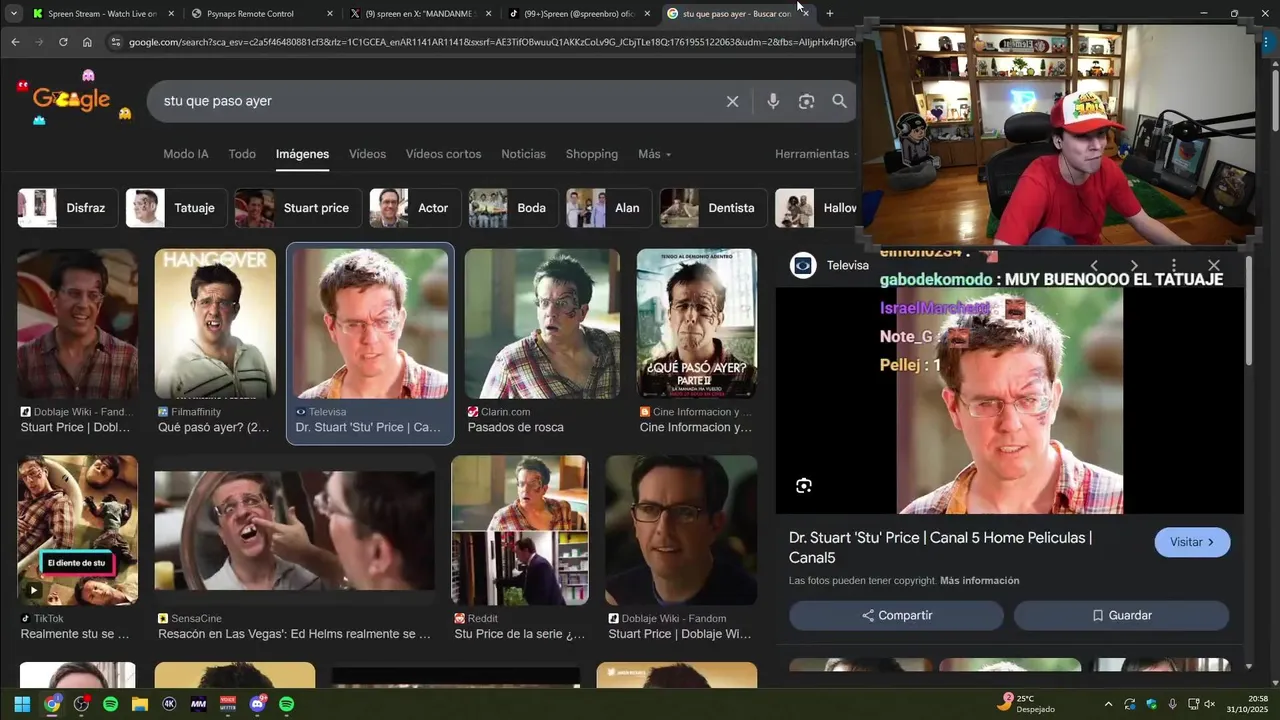The height and width of the screenshot is (720, 1280).
Task: Switch to the Spreen Stream browser tab
Action: [x=102, y=14]
